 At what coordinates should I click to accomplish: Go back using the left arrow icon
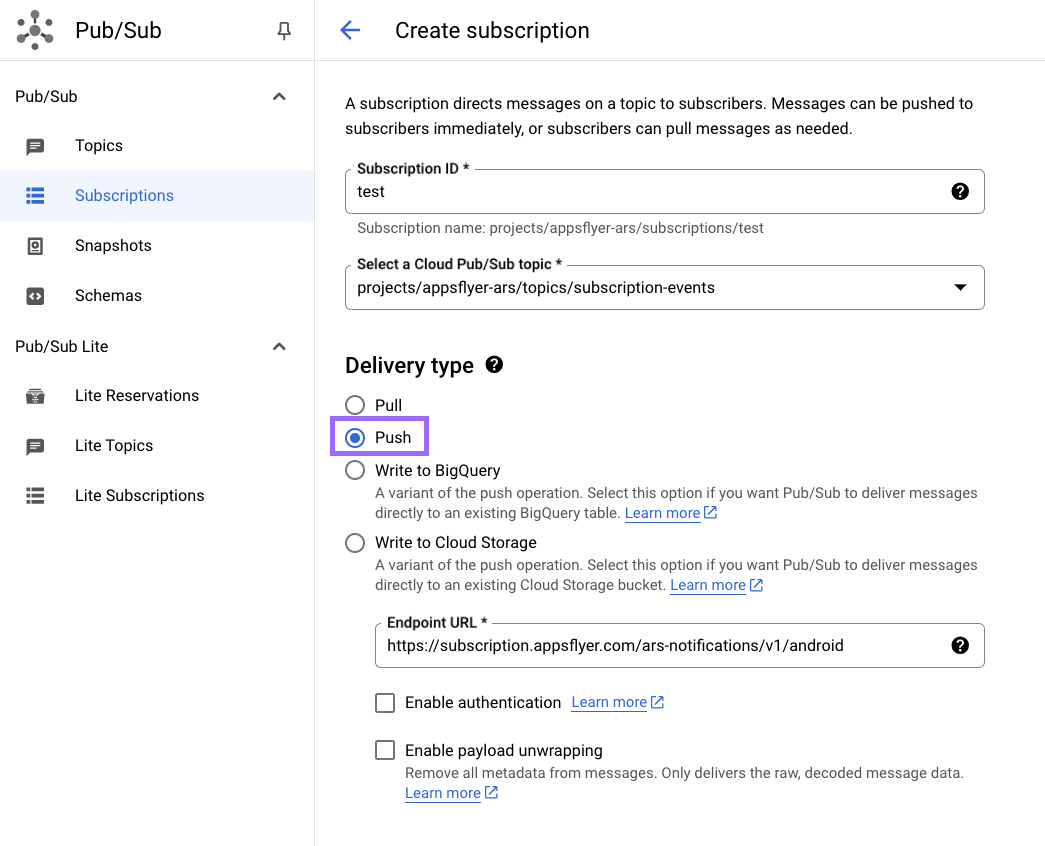(x=350, y=30)
